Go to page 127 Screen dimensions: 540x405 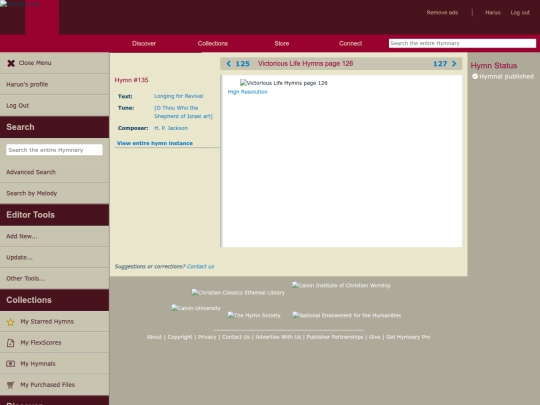[x=440, y=64]
